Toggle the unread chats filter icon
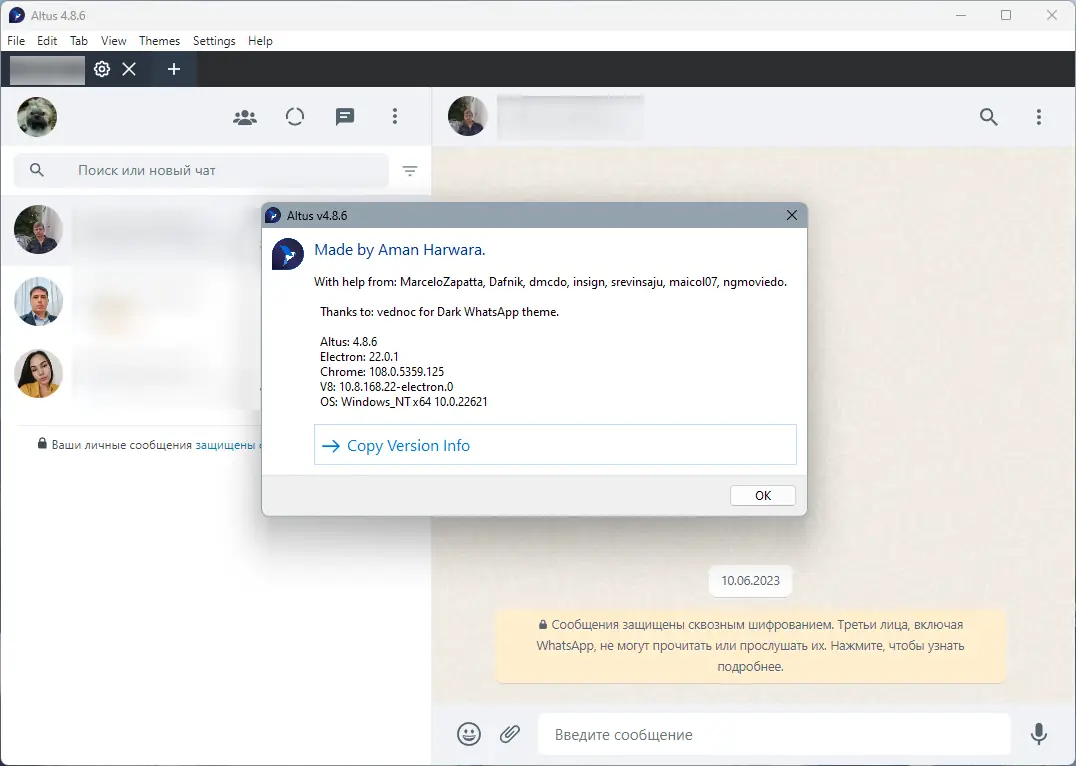The width and height of the screenshot is (1076, 766). pyautogui.click(x=410, y=171)
